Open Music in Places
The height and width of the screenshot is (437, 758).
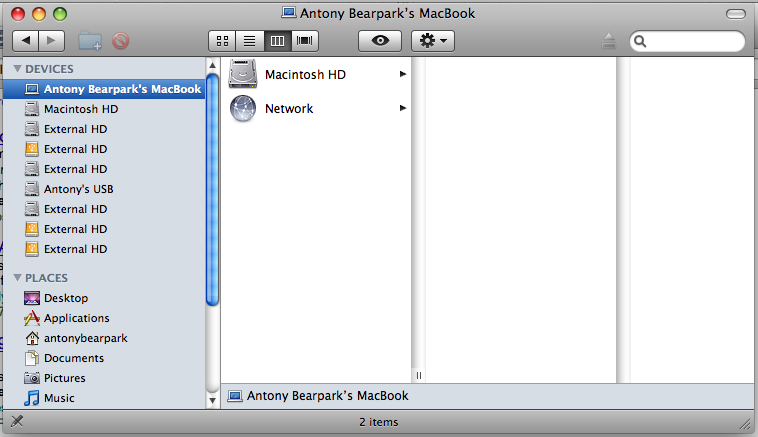coord(104,398)
